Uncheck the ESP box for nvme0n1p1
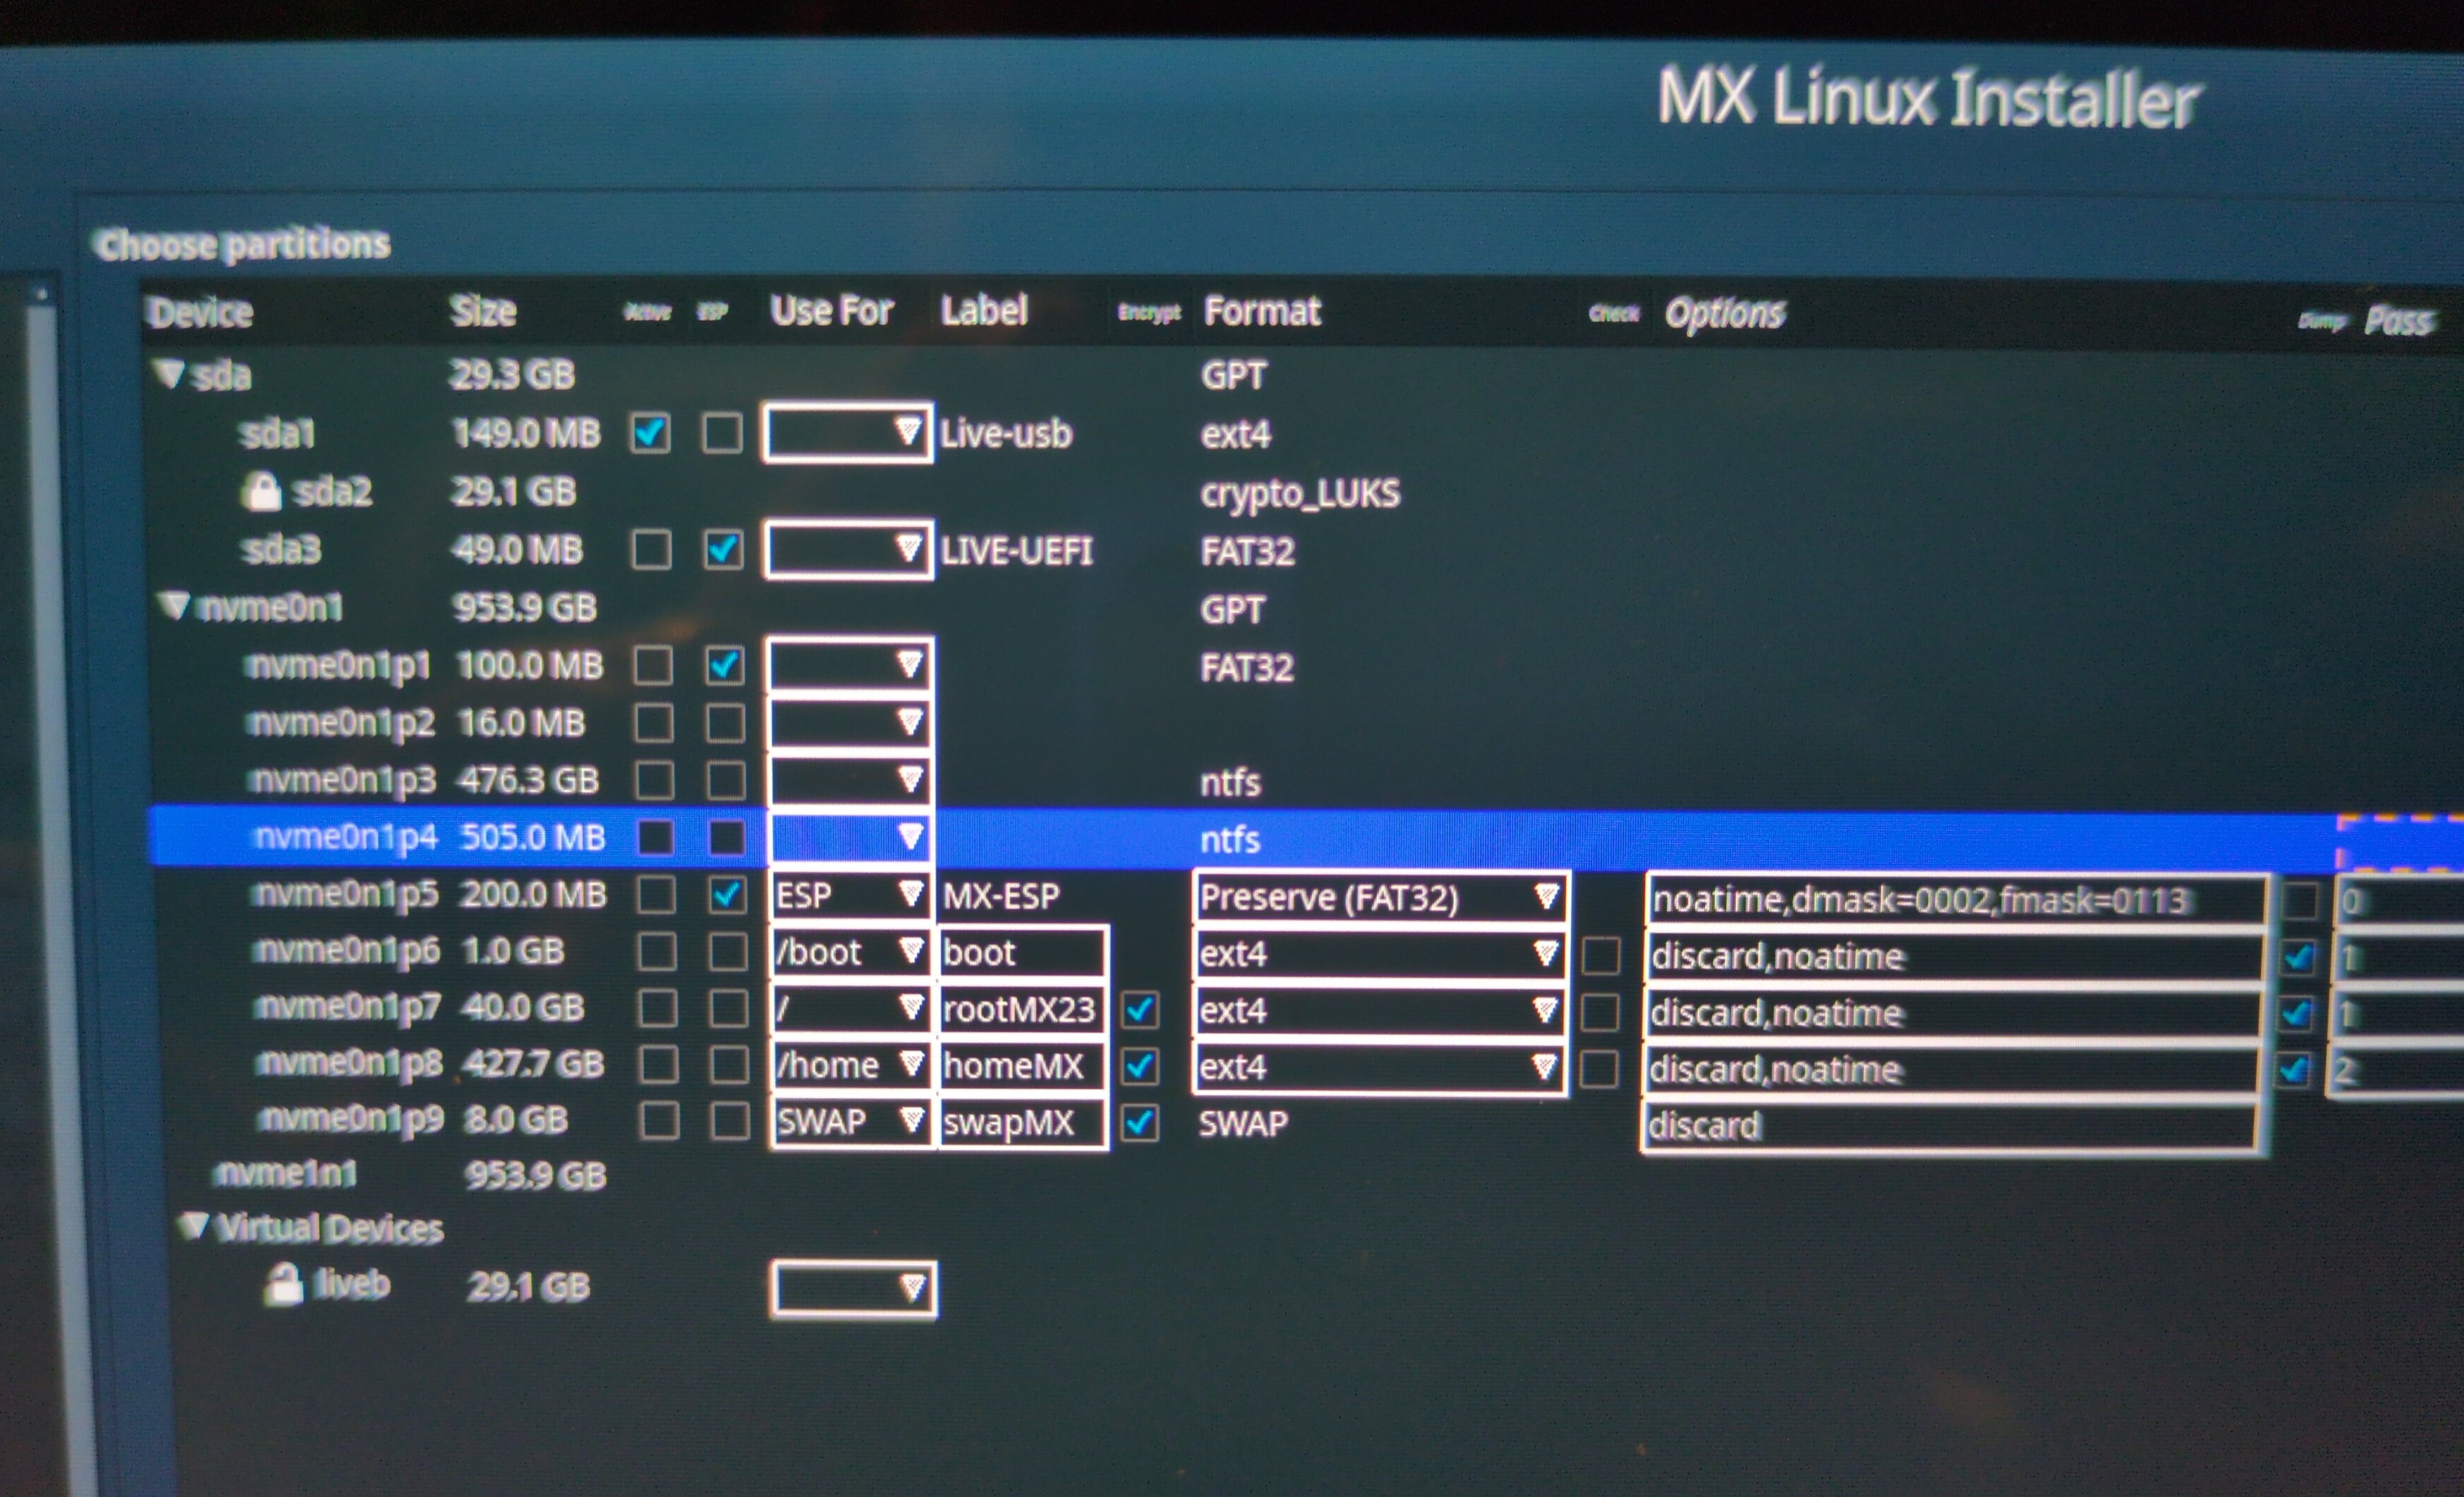This screenshot has height=1497, width=2464. coord(724,665)
